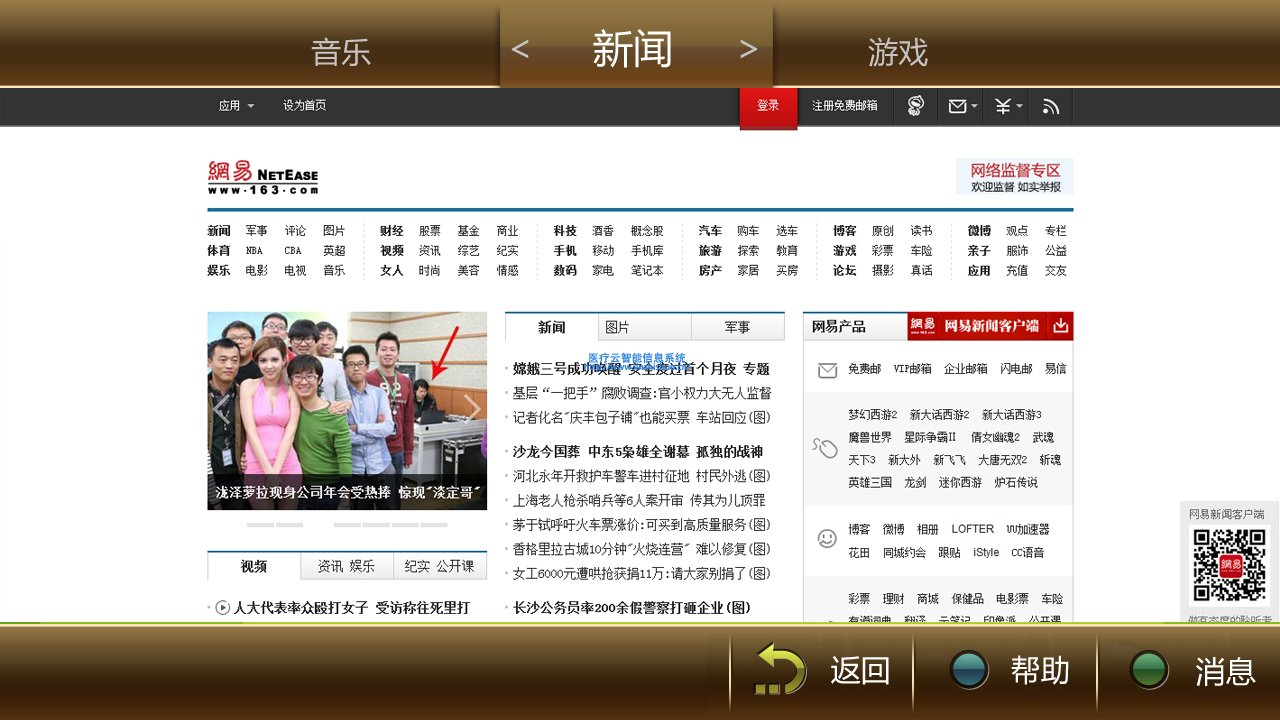The height and width of the screenshot is (720, 1280).
Task: Open headline 沙龙今国葬 中东5枭雄全谢幕
Action: click(x=638, y=452)
